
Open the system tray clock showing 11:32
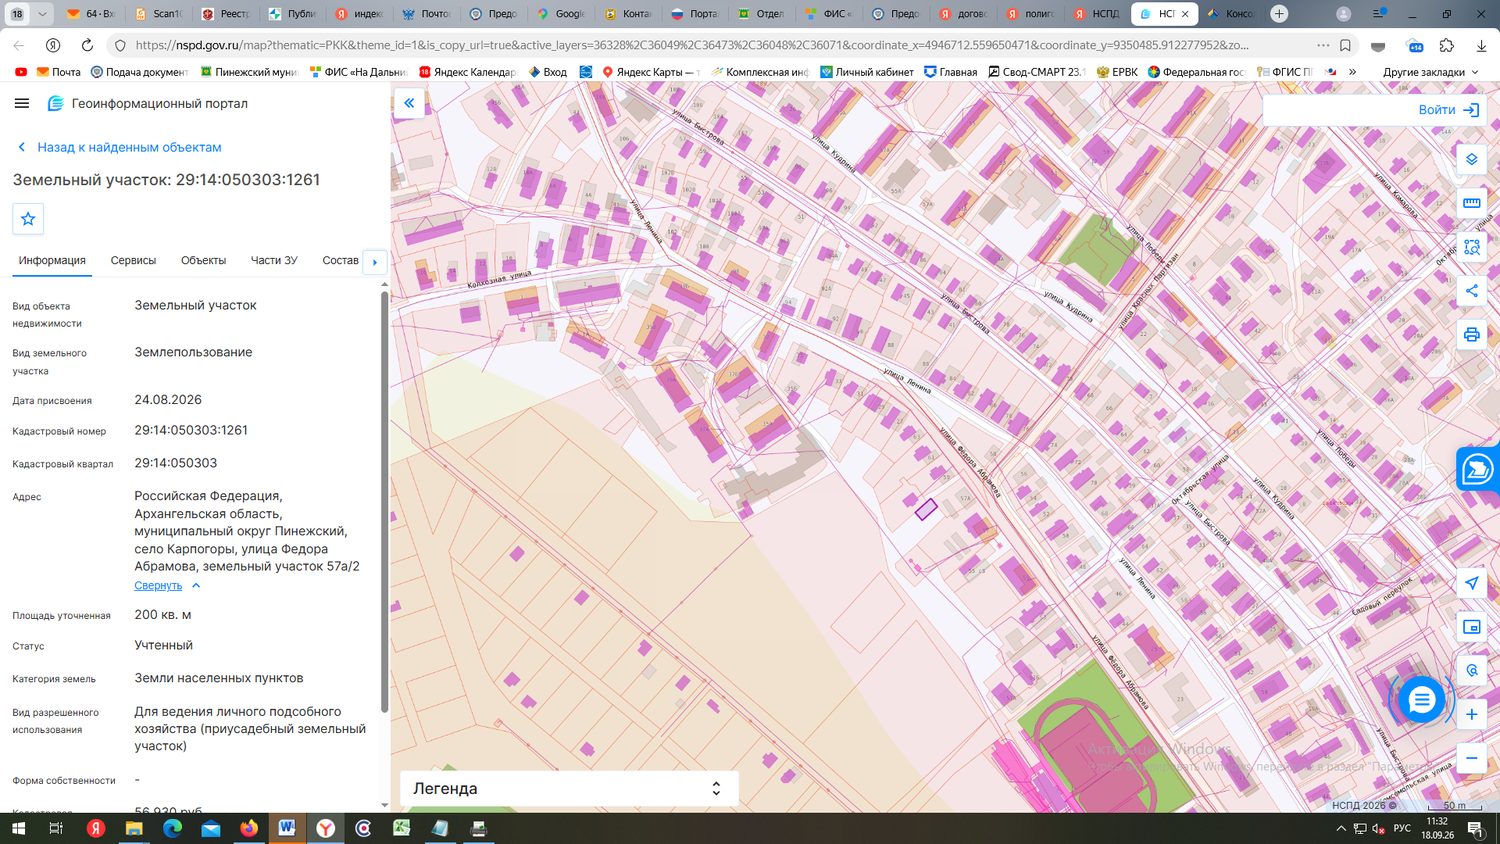tap(1437, 828)
